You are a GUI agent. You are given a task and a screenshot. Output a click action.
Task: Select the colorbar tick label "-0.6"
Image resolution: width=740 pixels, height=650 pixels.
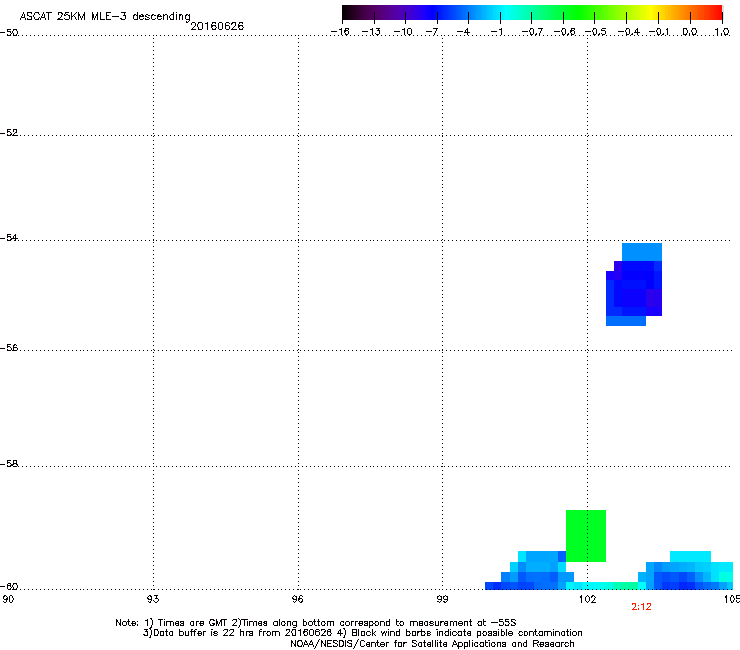click(564, 32)
